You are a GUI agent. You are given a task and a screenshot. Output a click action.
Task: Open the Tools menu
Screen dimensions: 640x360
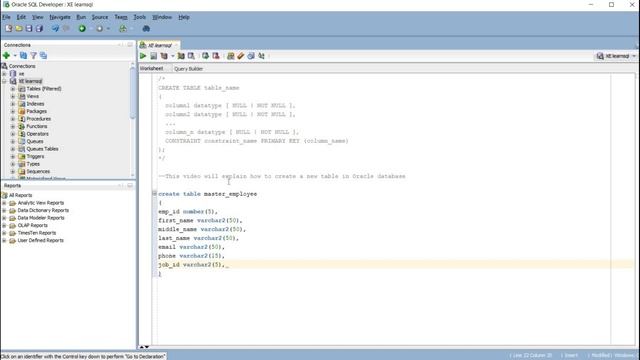[140, 17]
